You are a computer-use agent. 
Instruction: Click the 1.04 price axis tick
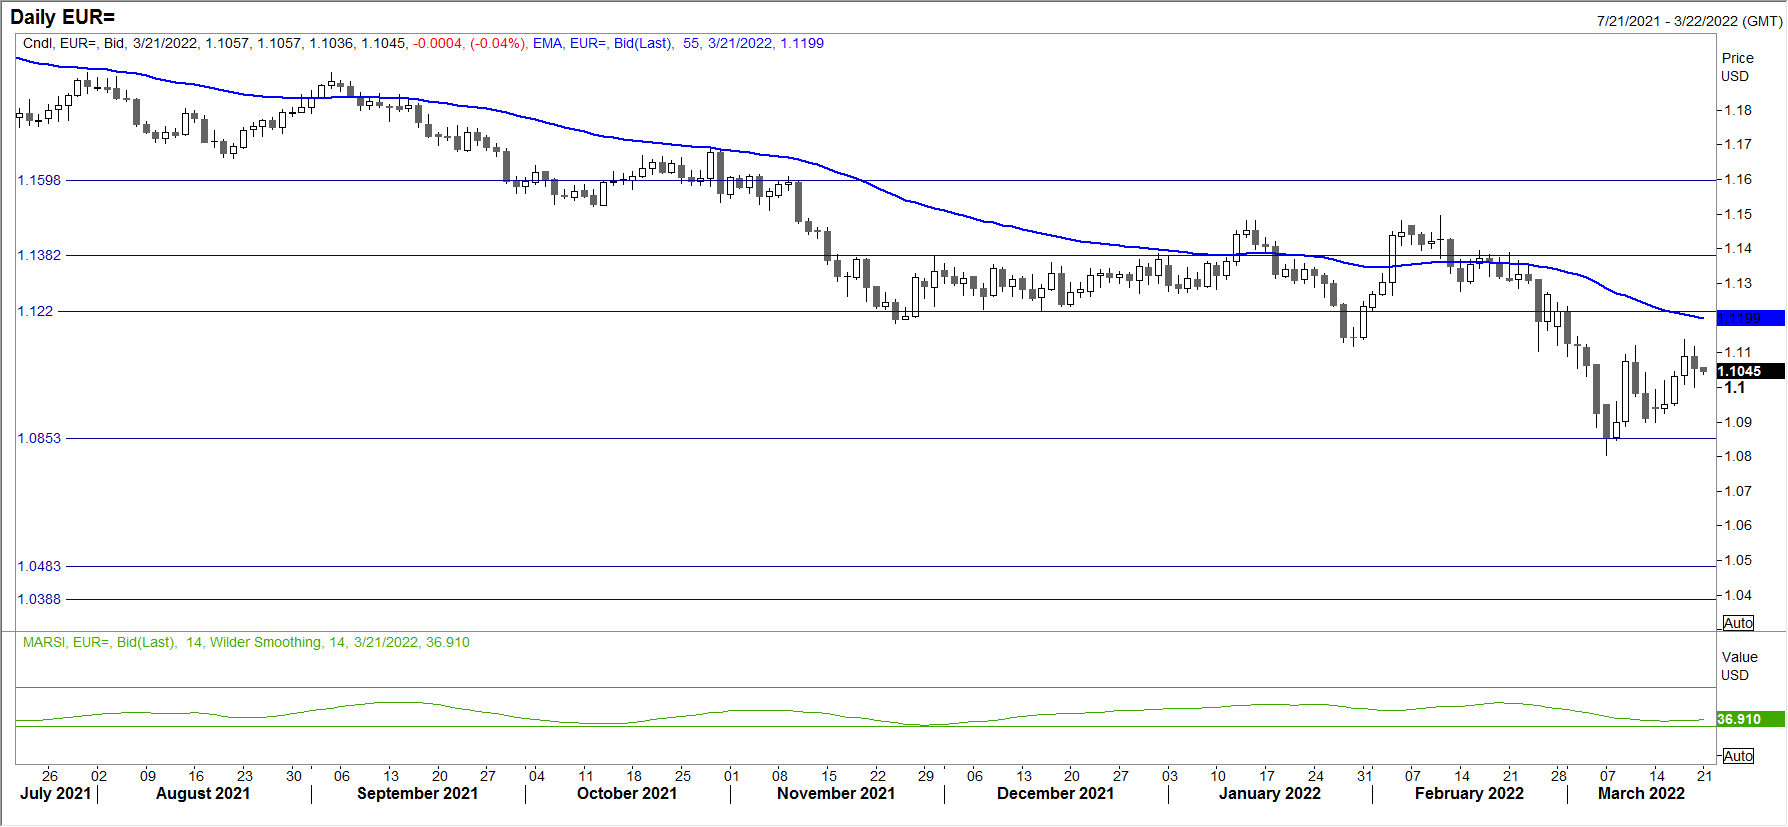tap(1738, 595)
